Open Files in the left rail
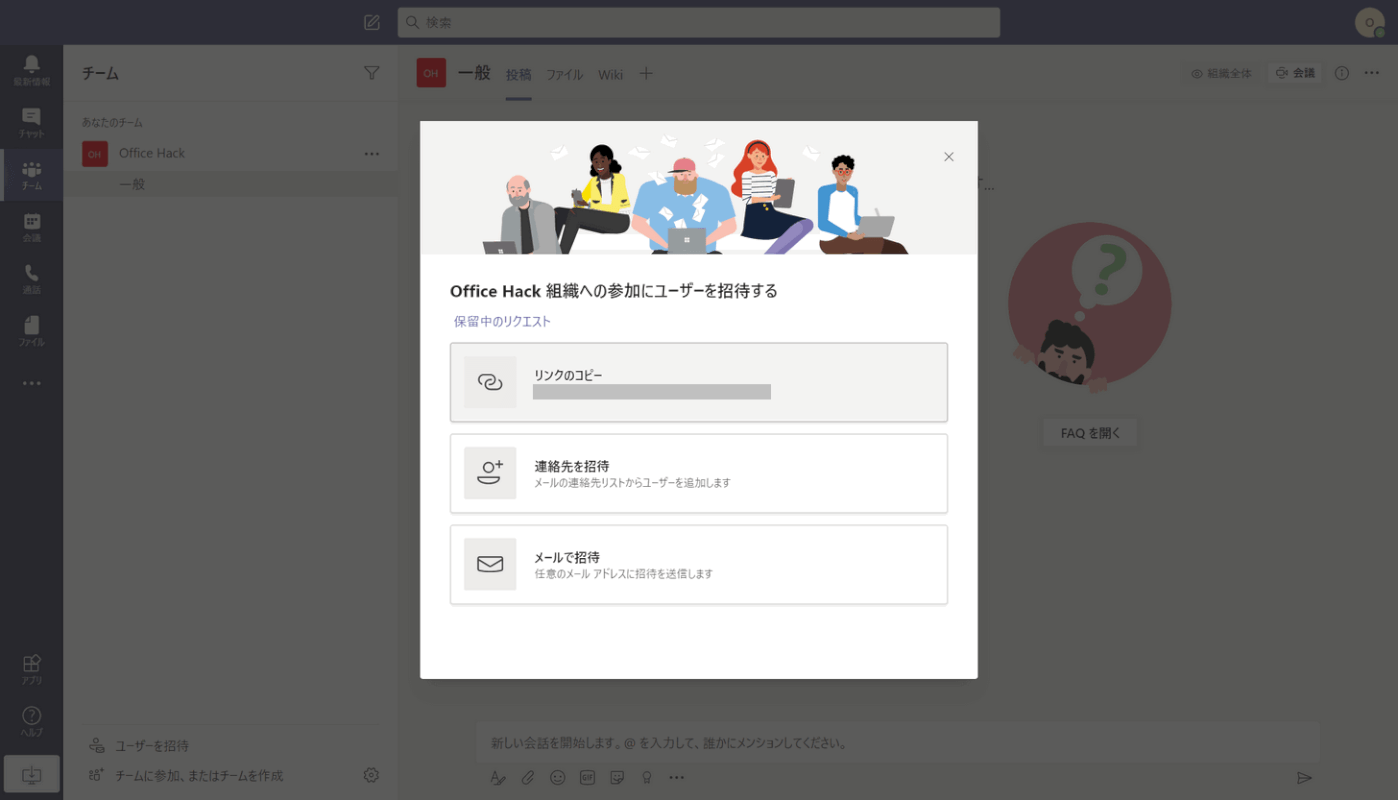 coord(31,331)
